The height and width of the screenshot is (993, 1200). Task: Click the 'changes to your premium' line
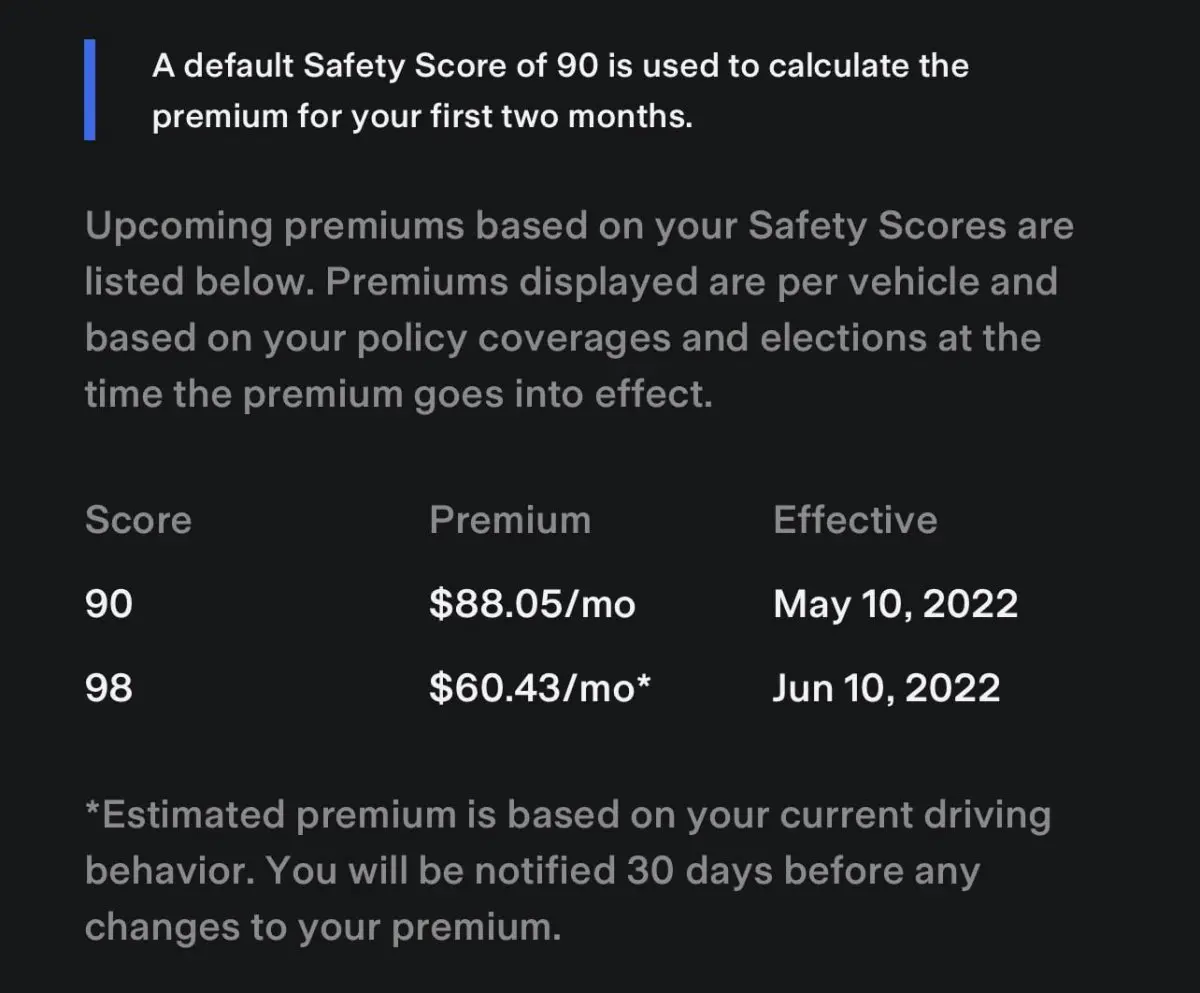[x=322, y=927]
